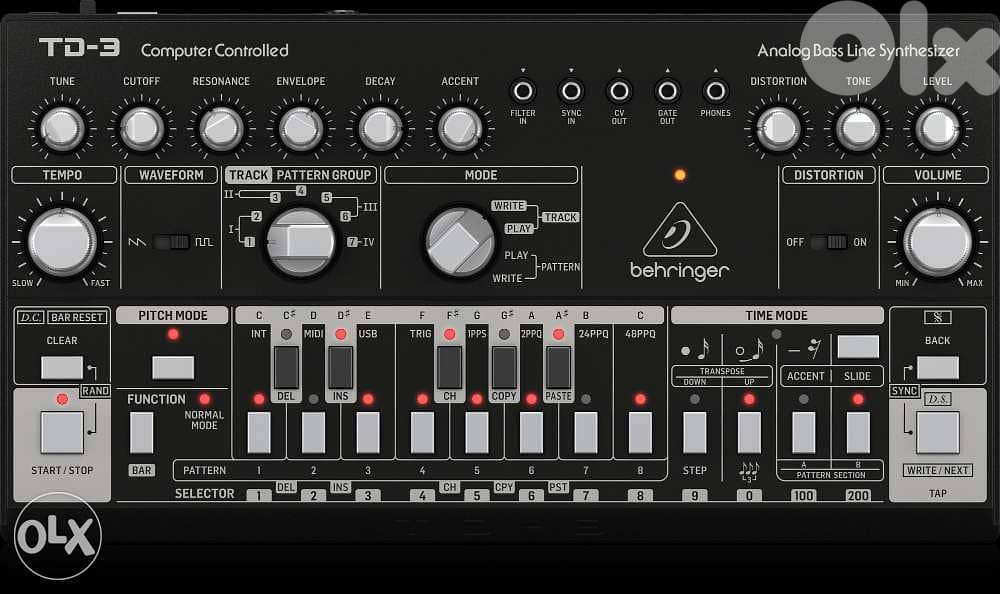Toggle the TIME MODE button

[858, 347]
